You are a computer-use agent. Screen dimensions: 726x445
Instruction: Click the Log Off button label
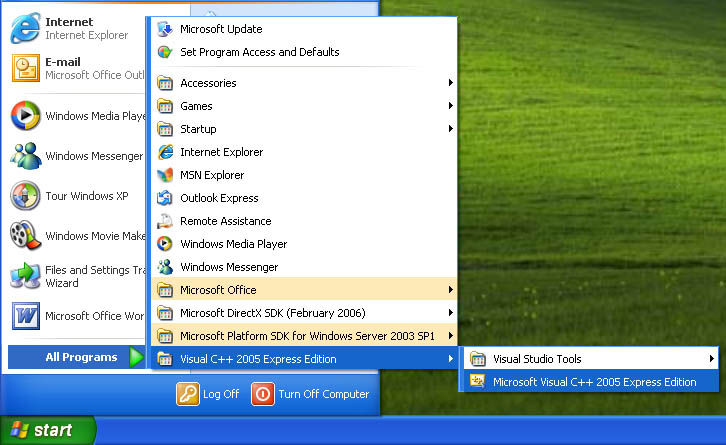(x=221, y=394)
